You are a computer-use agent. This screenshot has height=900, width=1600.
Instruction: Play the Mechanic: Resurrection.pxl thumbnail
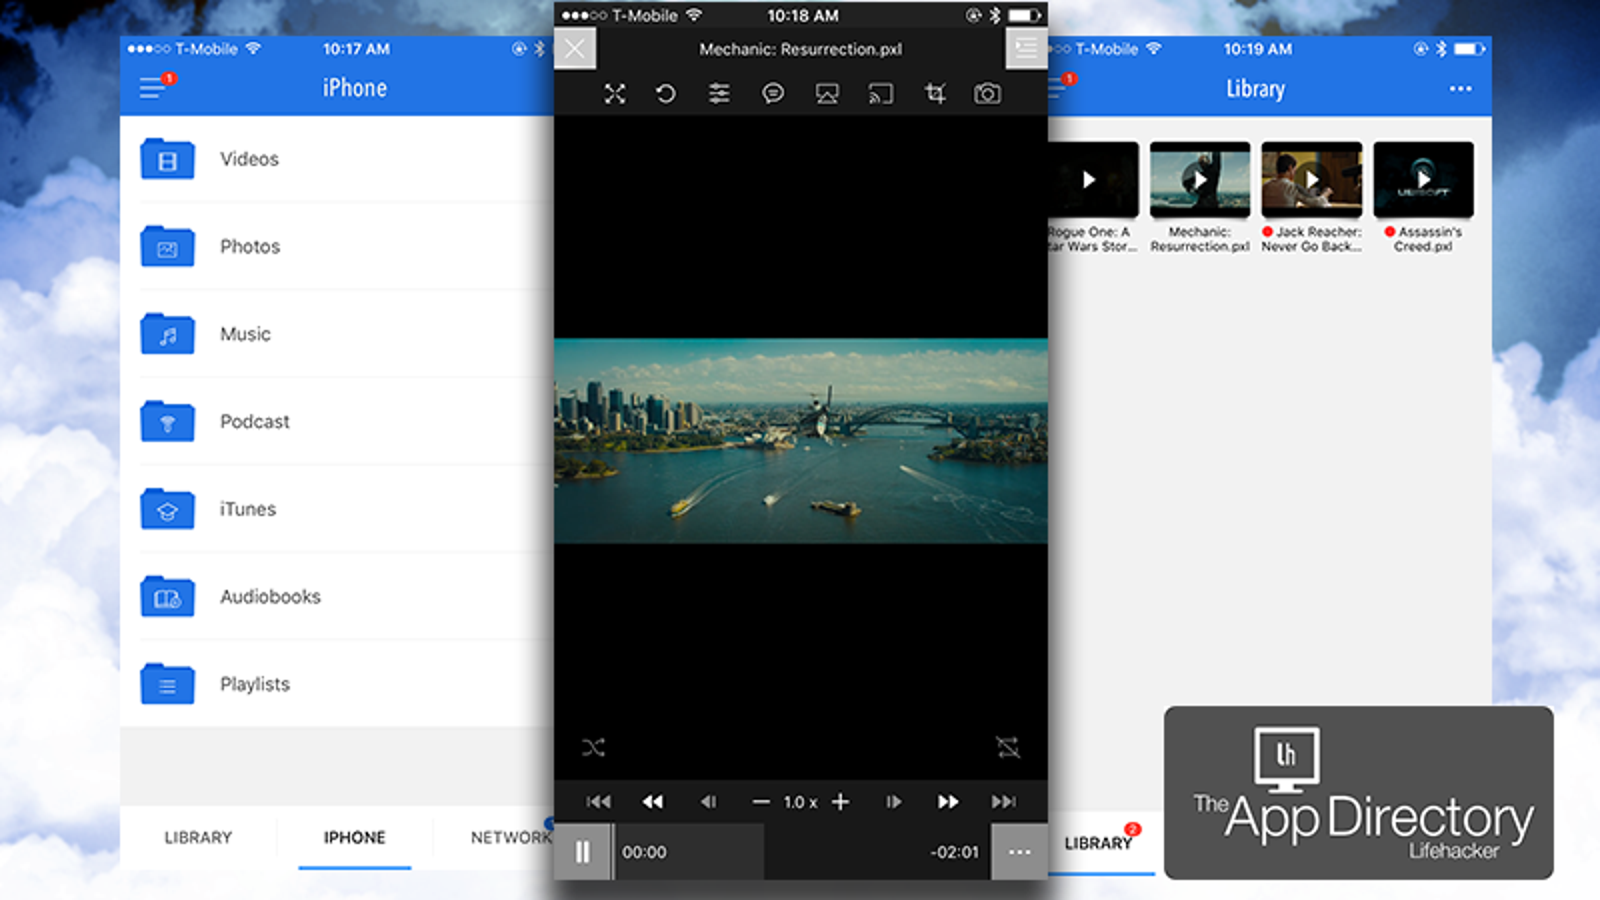1200,180
